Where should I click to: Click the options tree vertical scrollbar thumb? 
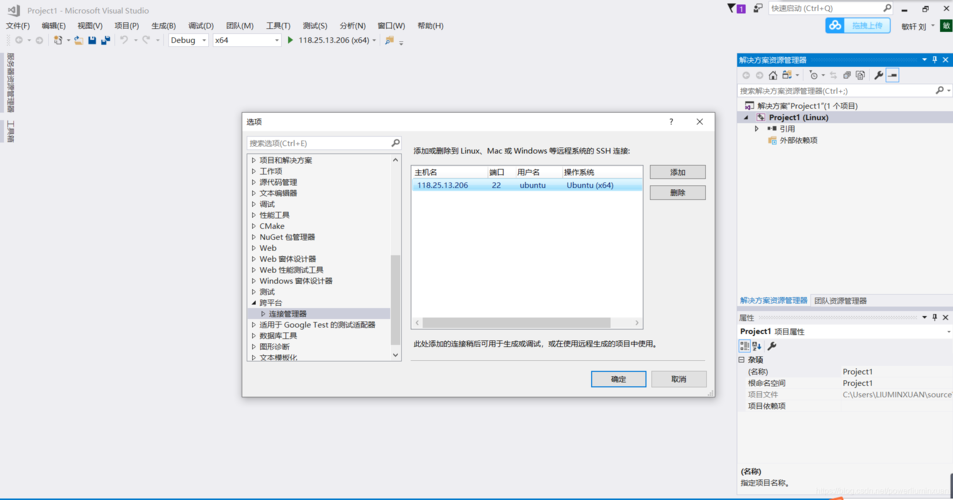point(396,300)
